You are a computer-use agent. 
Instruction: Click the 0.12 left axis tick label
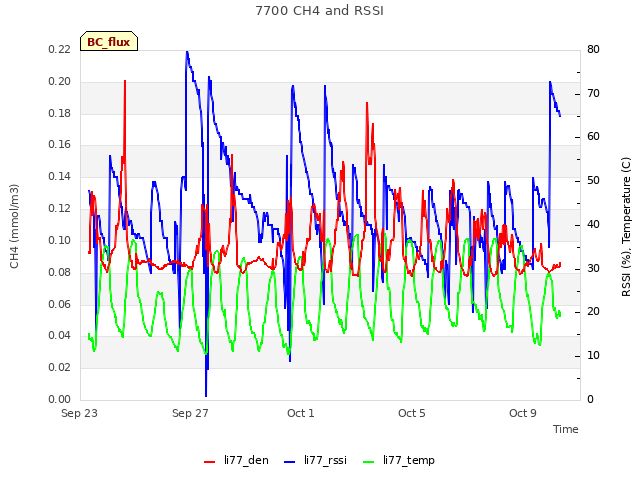point(60,208)
